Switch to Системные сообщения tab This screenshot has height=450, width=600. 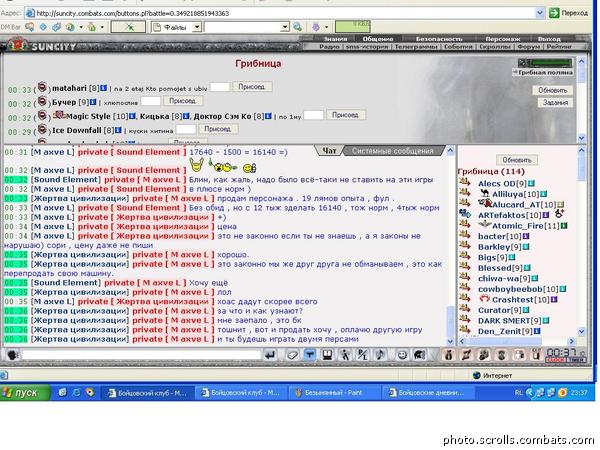[393, 151]
